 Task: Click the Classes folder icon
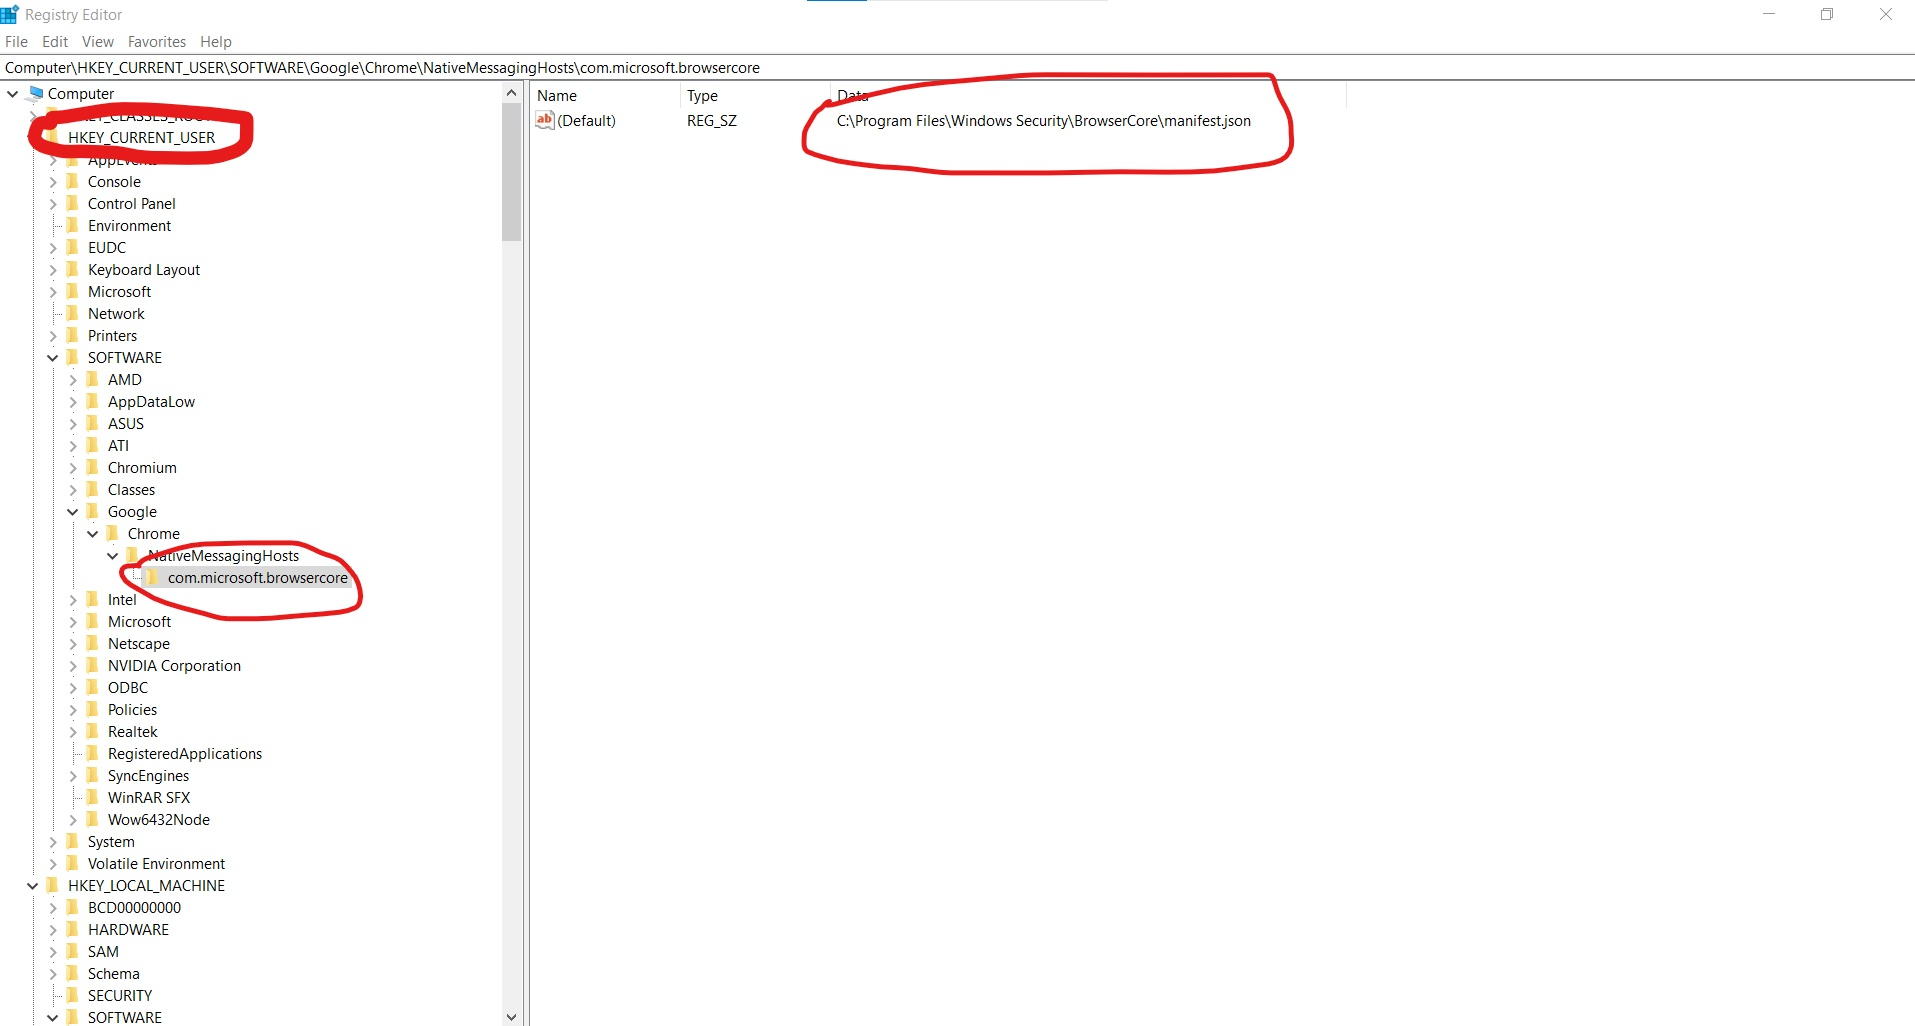(x=92, y=489)
